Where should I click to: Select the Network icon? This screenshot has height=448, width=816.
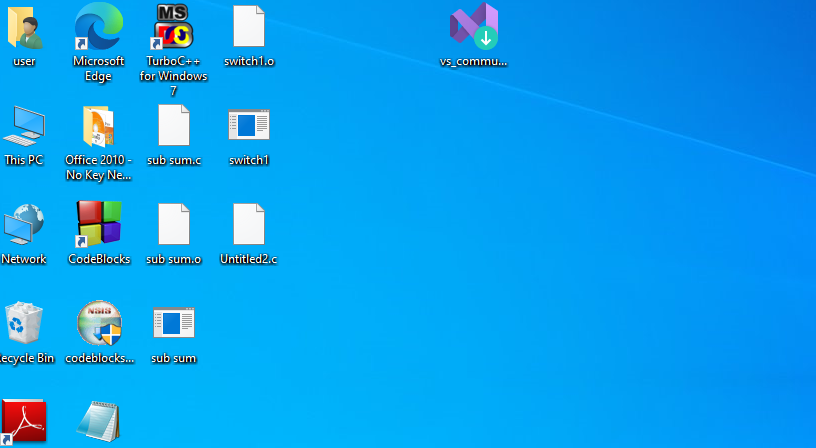coord(24,225)
